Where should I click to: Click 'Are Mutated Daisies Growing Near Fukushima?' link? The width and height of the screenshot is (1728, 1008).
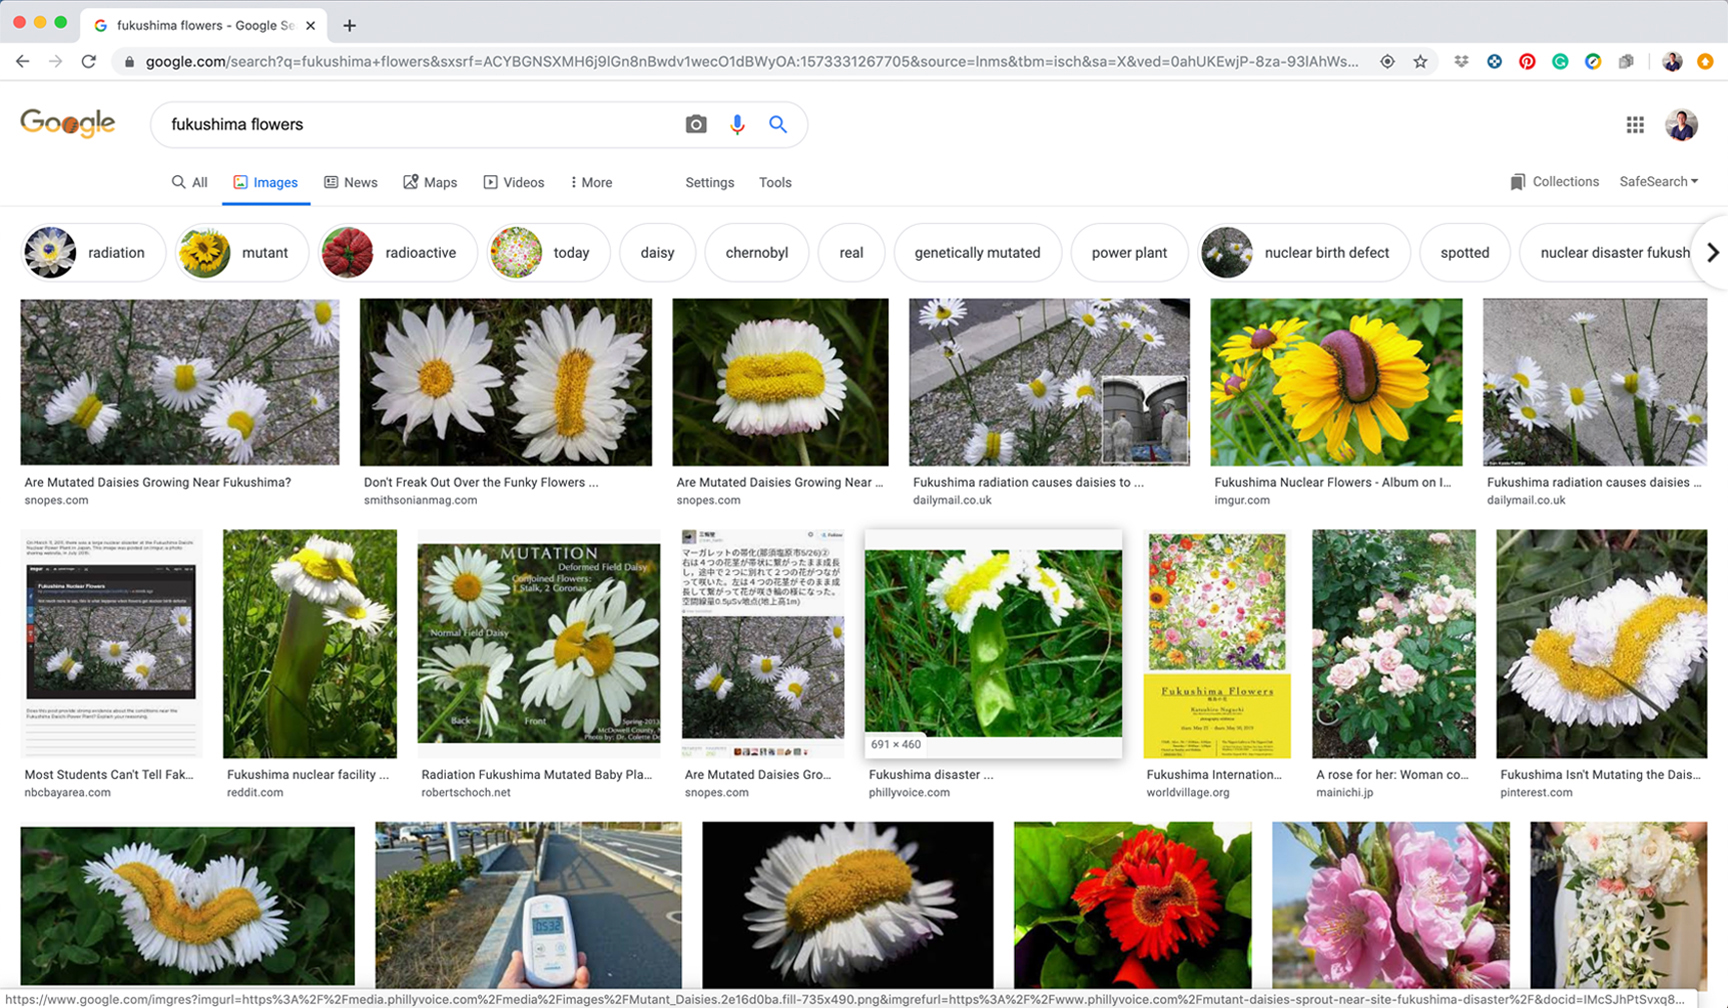coord(158,482)
